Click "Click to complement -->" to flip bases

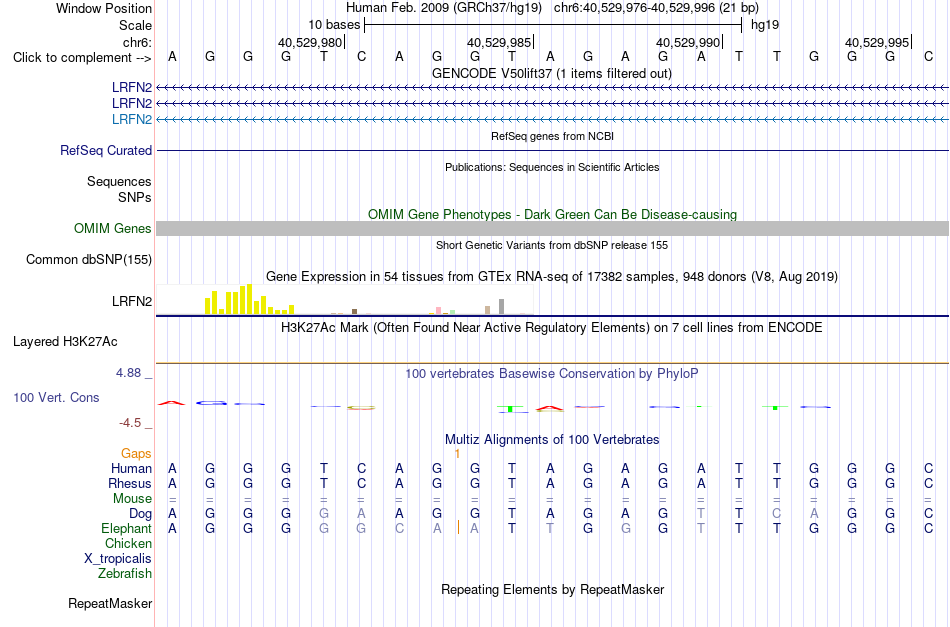click(x=82, y=58)
